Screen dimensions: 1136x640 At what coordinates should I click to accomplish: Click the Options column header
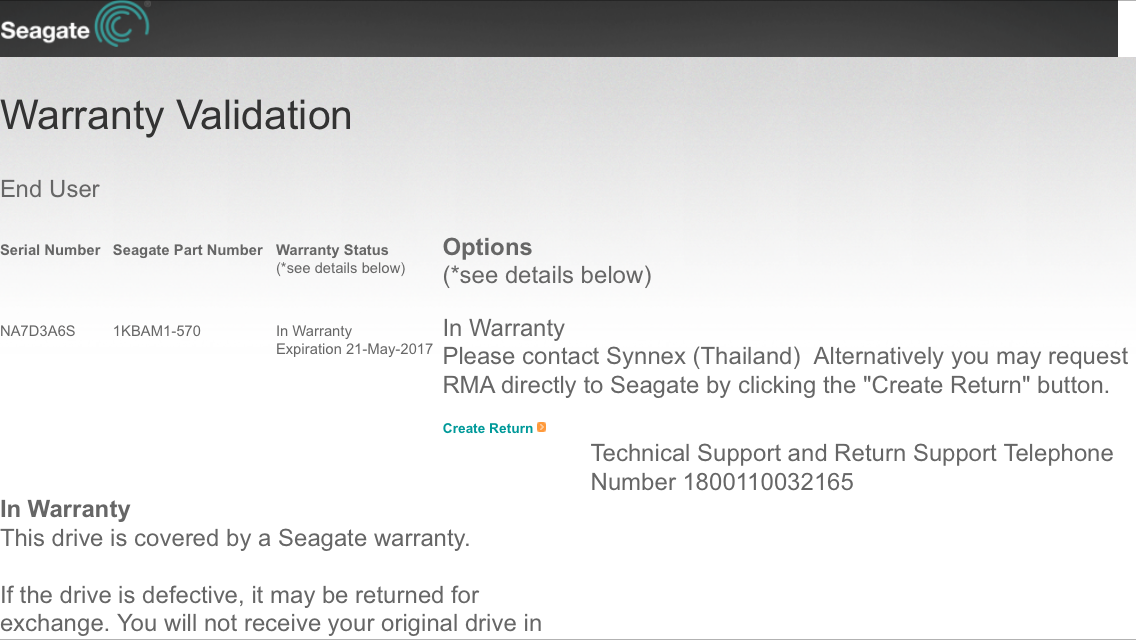487,247
